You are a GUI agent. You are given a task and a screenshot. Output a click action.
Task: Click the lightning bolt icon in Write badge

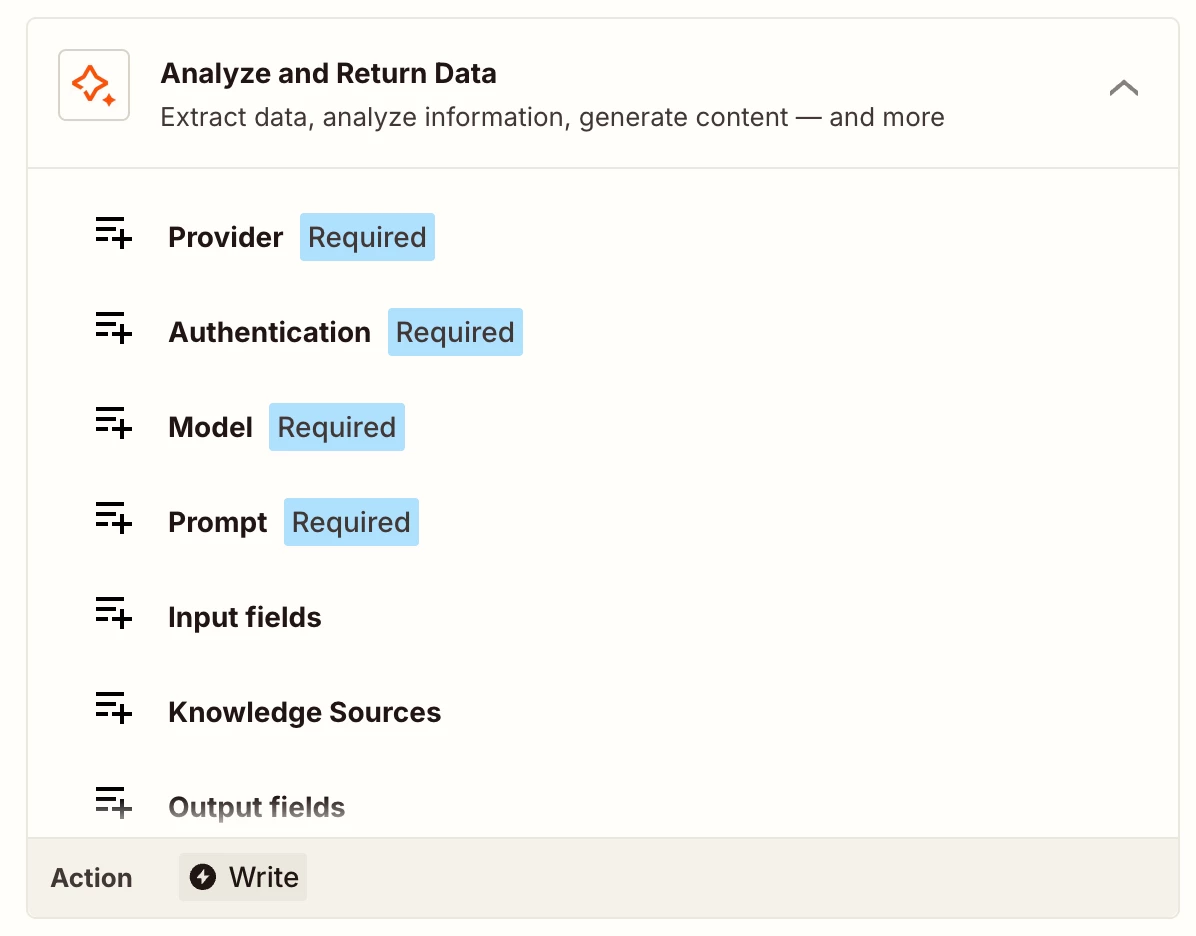[203, 877]
